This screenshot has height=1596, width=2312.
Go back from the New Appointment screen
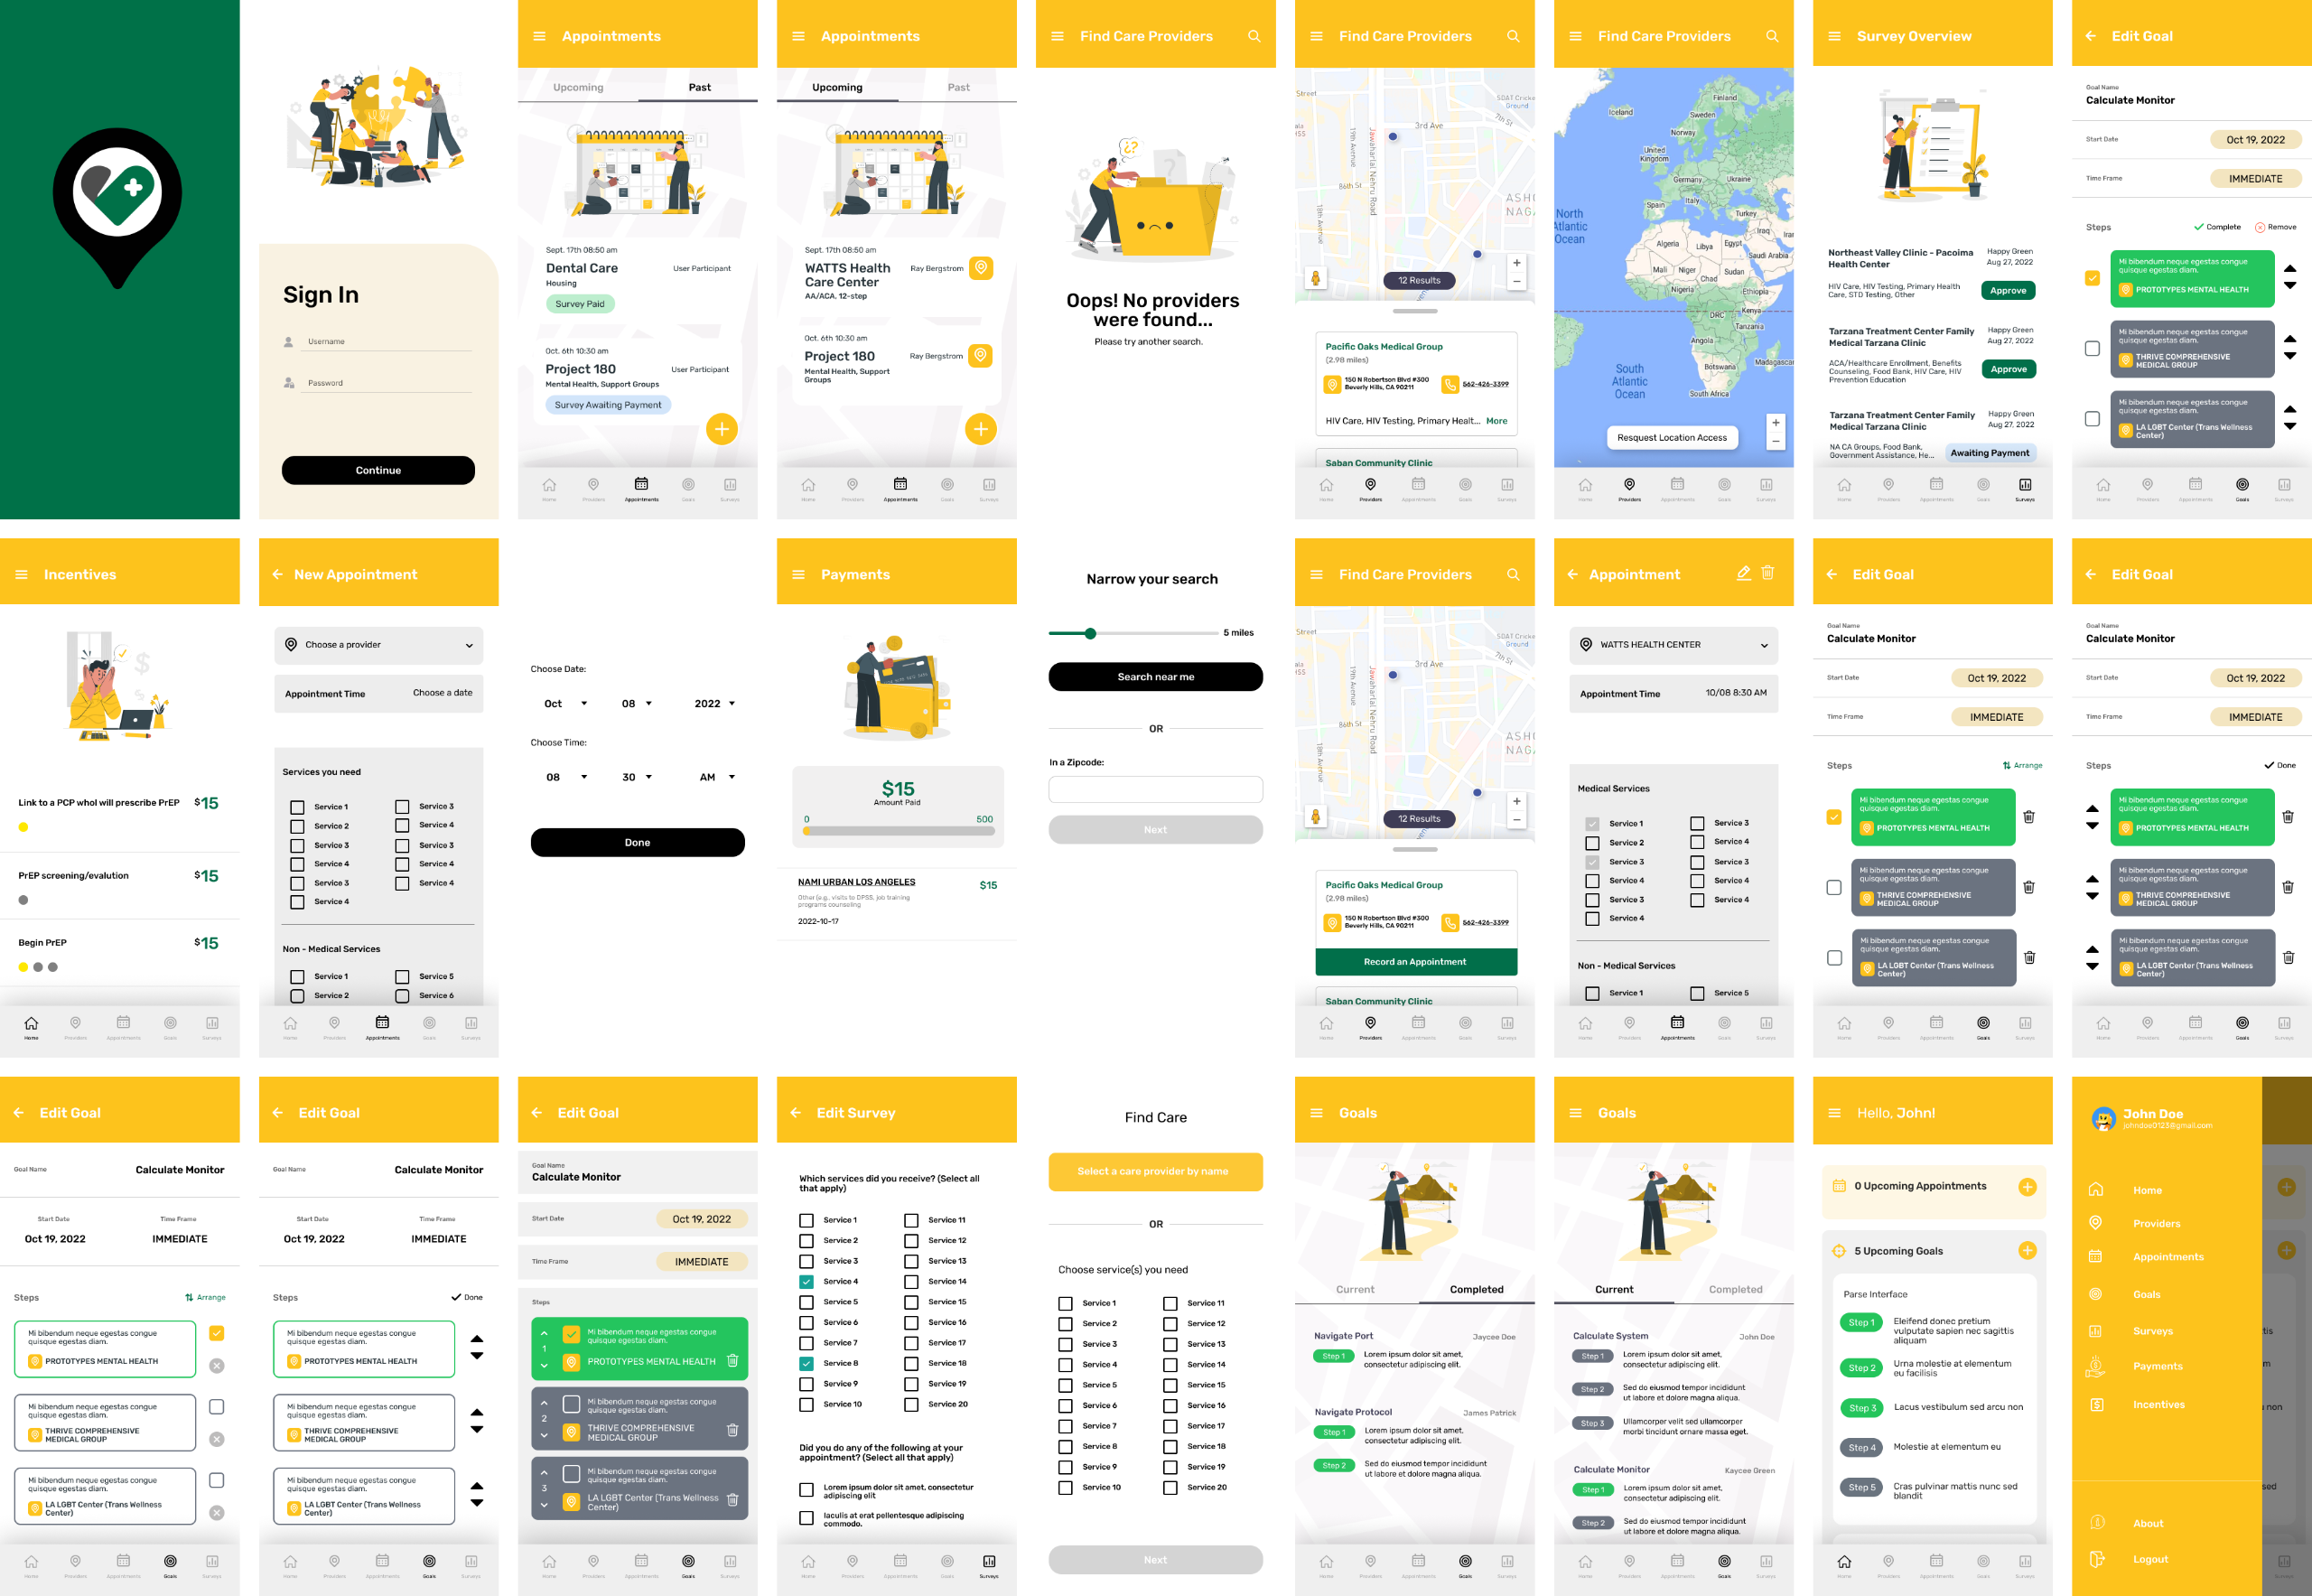[277, 574]
